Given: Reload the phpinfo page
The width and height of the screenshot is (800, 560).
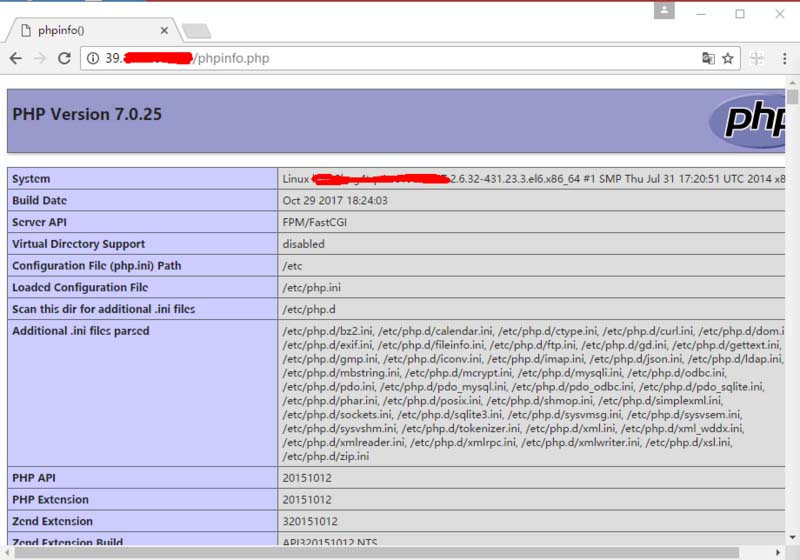Looking at the screenshot, I should pos(64,58).
